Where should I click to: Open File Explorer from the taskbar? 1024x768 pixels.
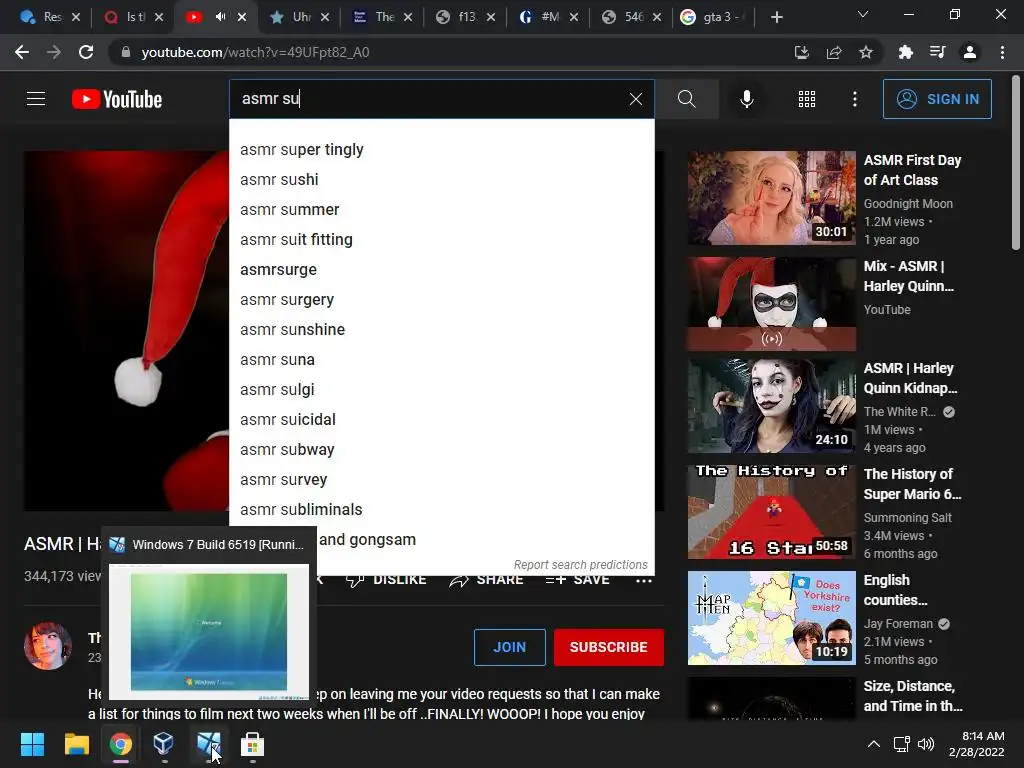click(76, 744)
